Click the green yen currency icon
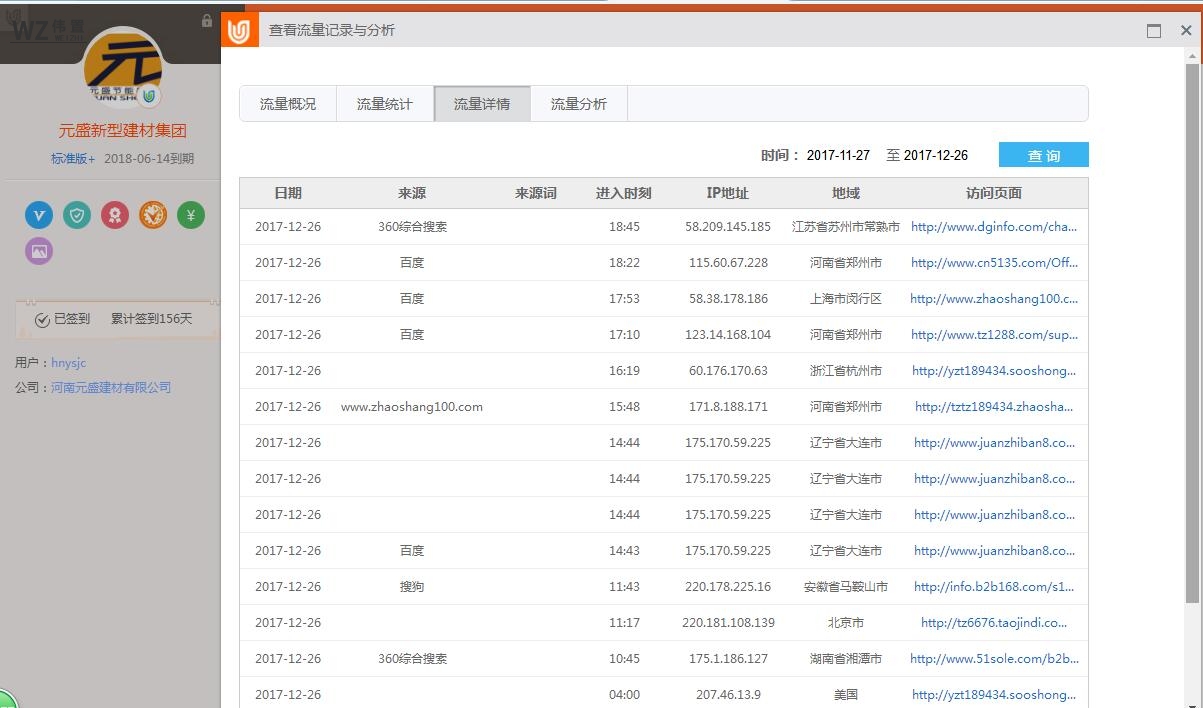Image resolution: width=1203 pixels, height=708 pixels. pos(191,215)
